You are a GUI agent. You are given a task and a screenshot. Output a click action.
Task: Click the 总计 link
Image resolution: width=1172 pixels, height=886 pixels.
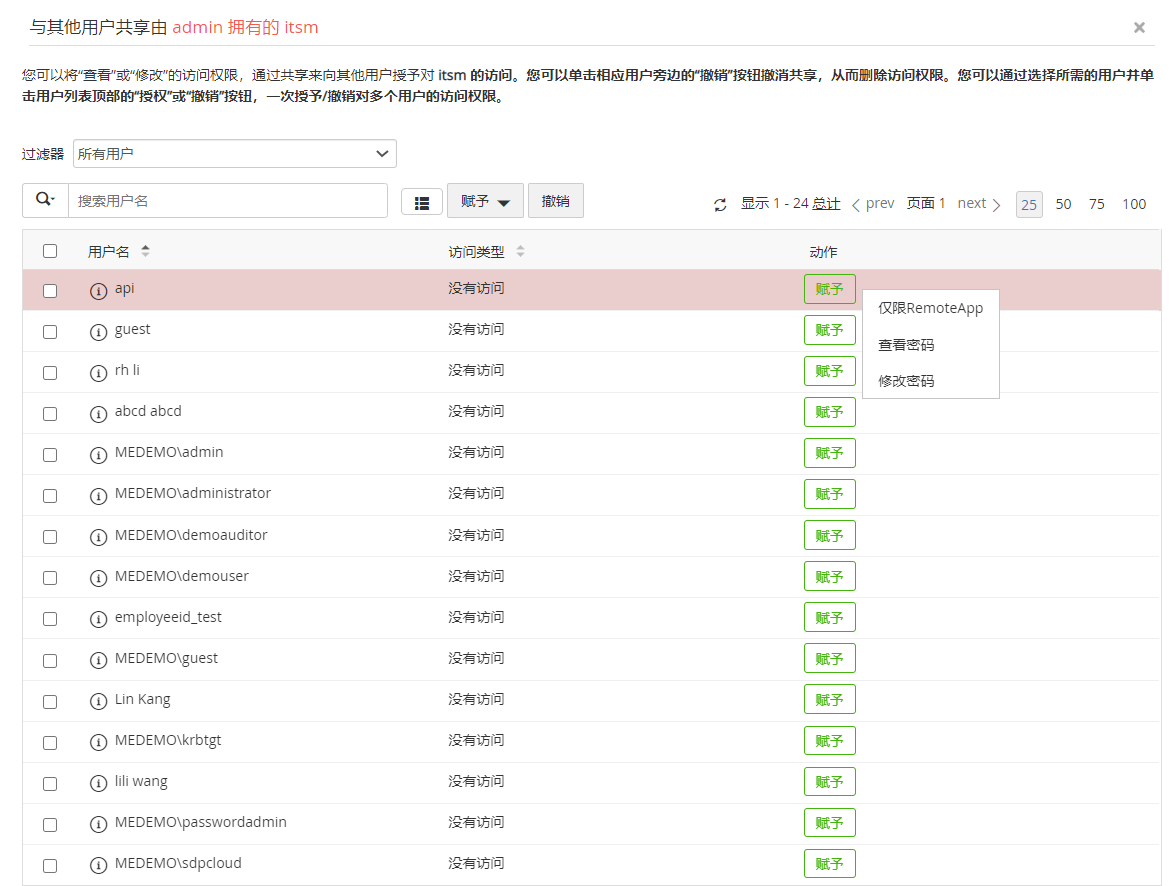tap(826, 203)
